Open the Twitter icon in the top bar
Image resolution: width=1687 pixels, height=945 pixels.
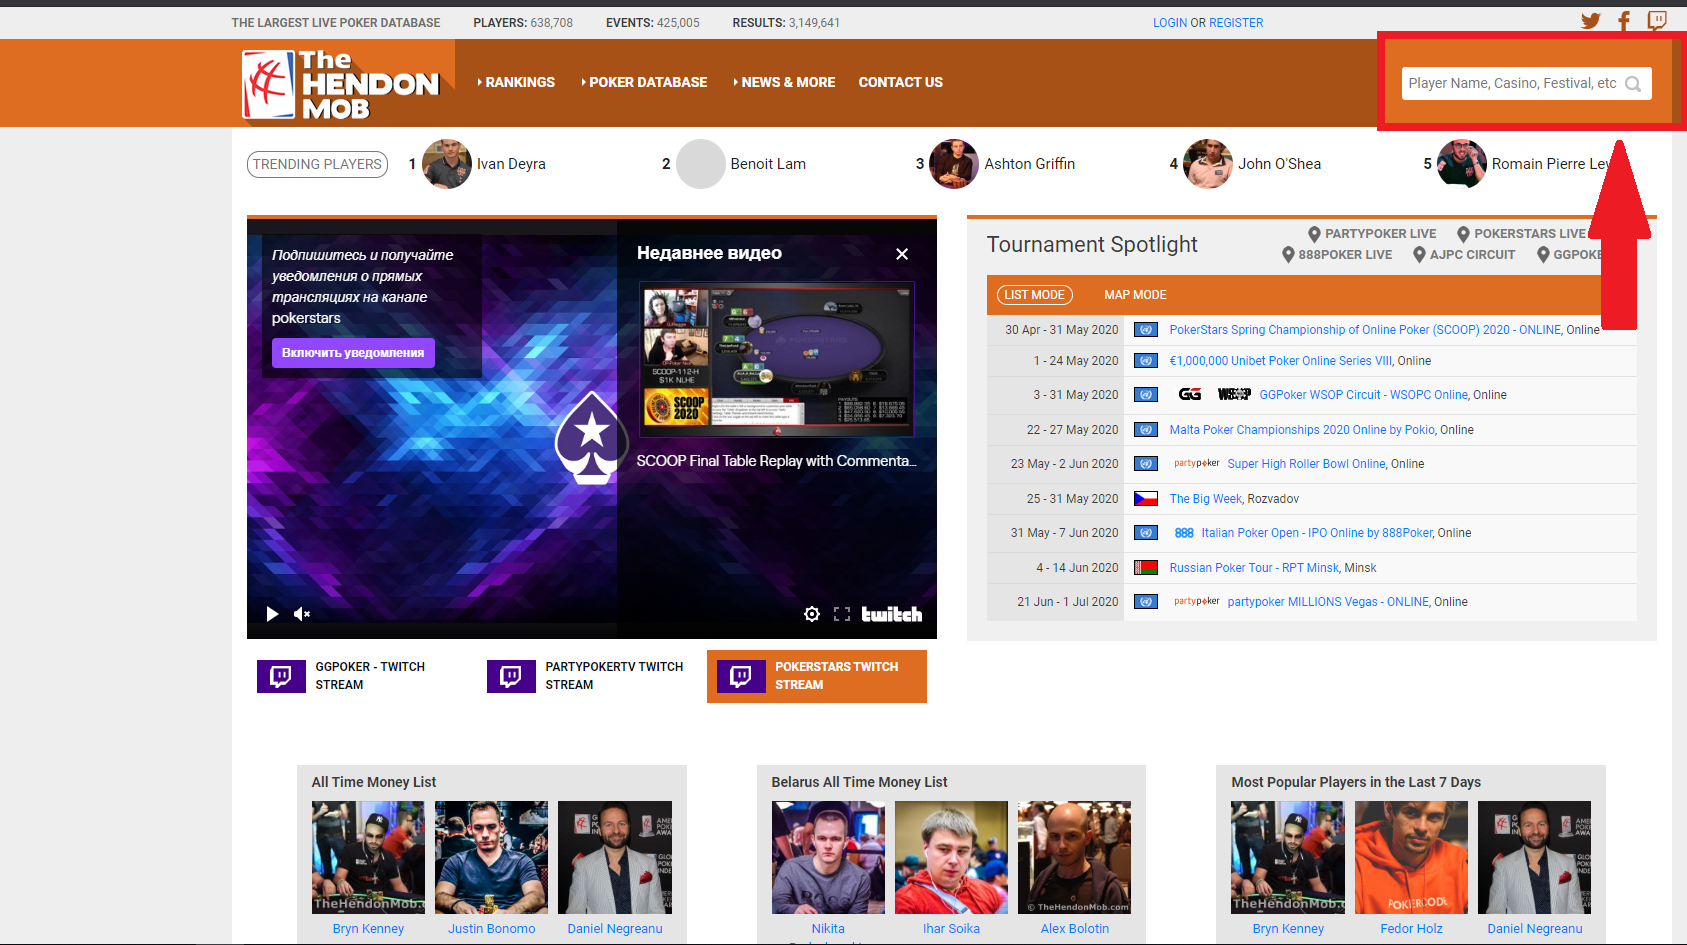click(x=1590, y=21)
